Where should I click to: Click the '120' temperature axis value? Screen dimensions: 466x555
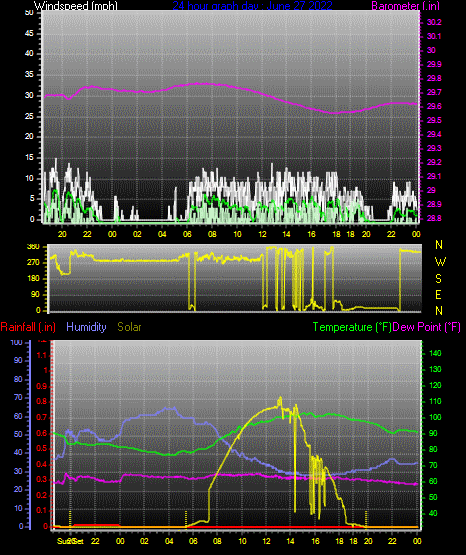[x=435, y=385]
